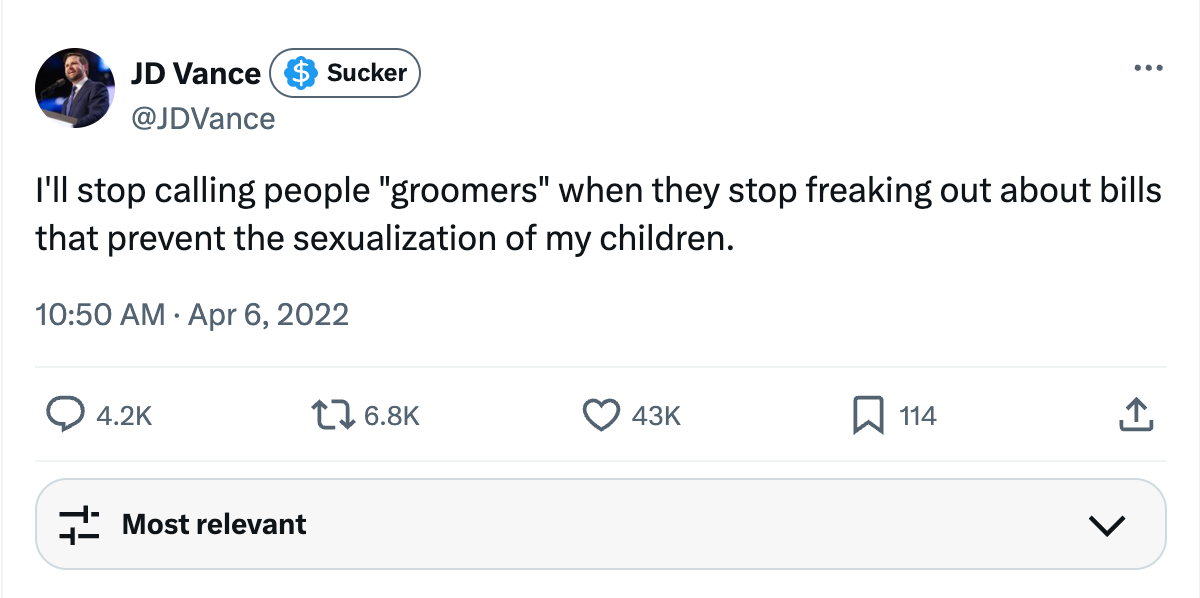The image size is (1200, 598).
Task: Click the heart icon to like
Action: click(x=601, y=416)
